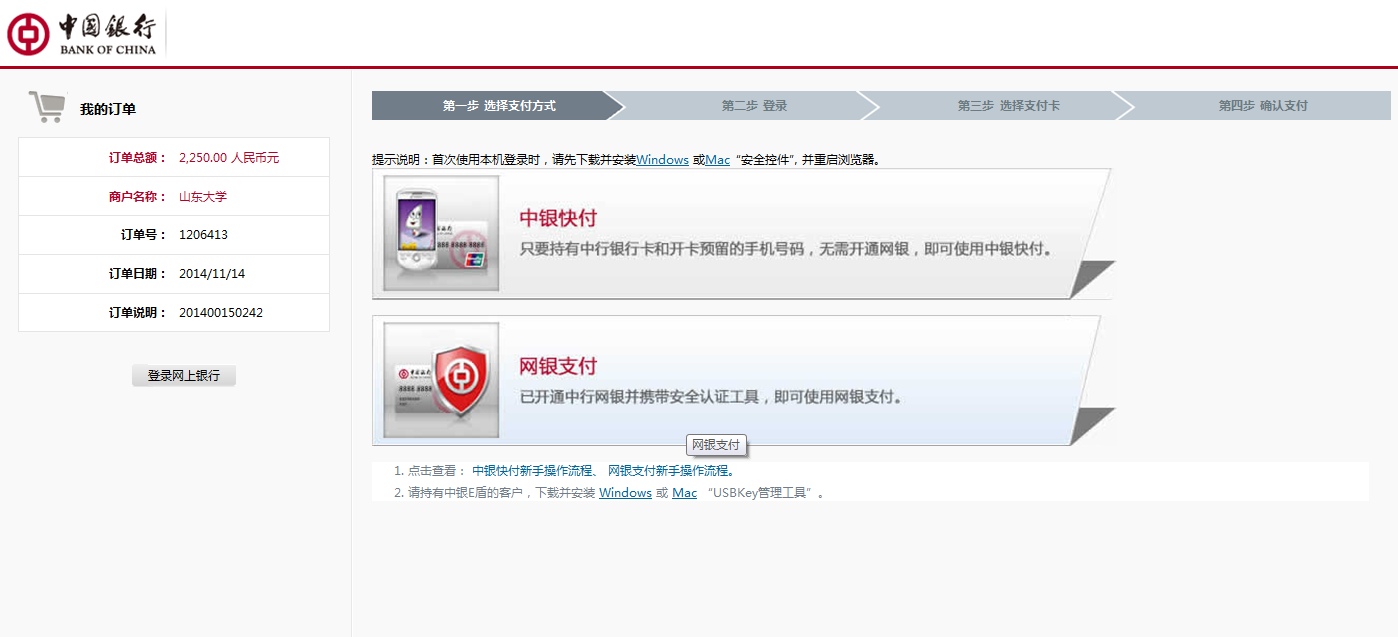Screen dimensions: 1398x637
Task: Click order description 201400150242
Action: [221, 313]
